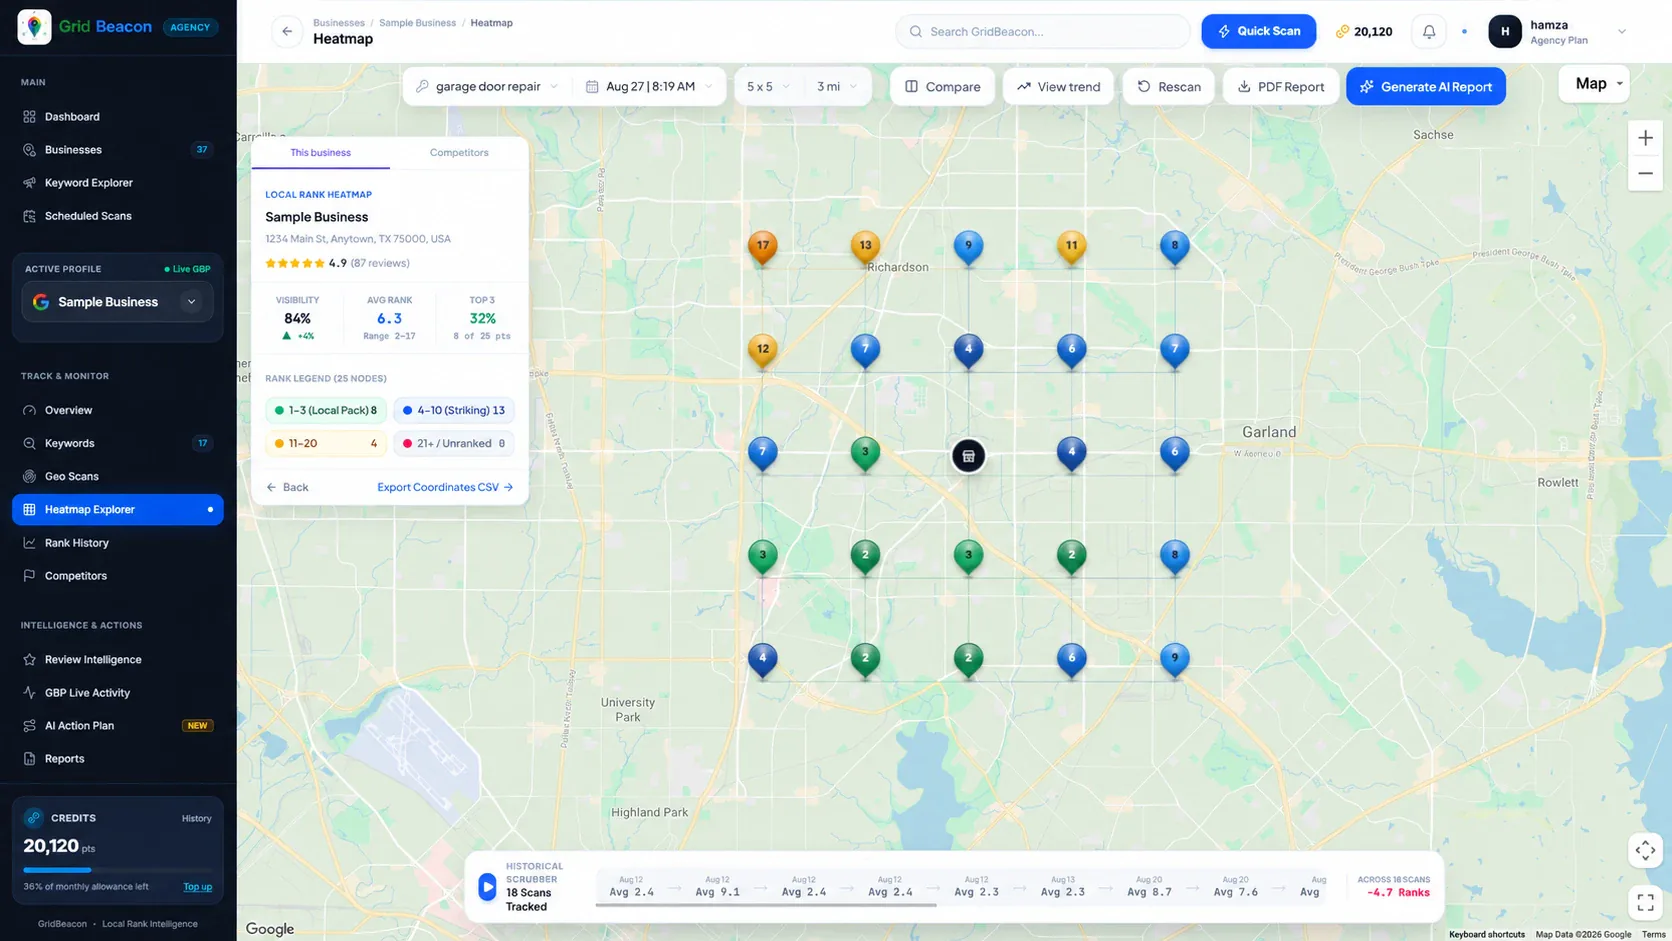Image resolution: width=1672 pixels, height=941 pixels.
Task: Generate AI Report
Action: pyautogui.click(x=1426, y=87)
